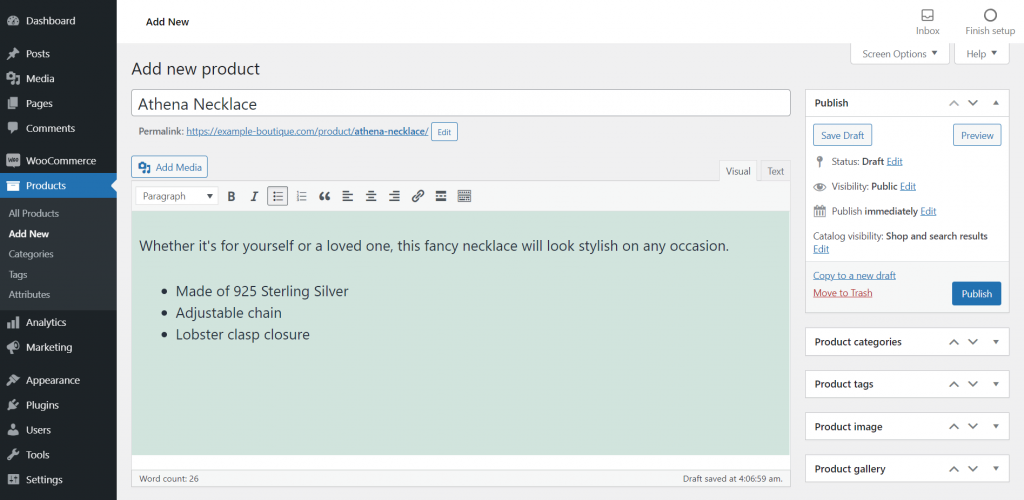Open the Paragraph format dropdown
The image size is (1024, 500).
[177, 197]
